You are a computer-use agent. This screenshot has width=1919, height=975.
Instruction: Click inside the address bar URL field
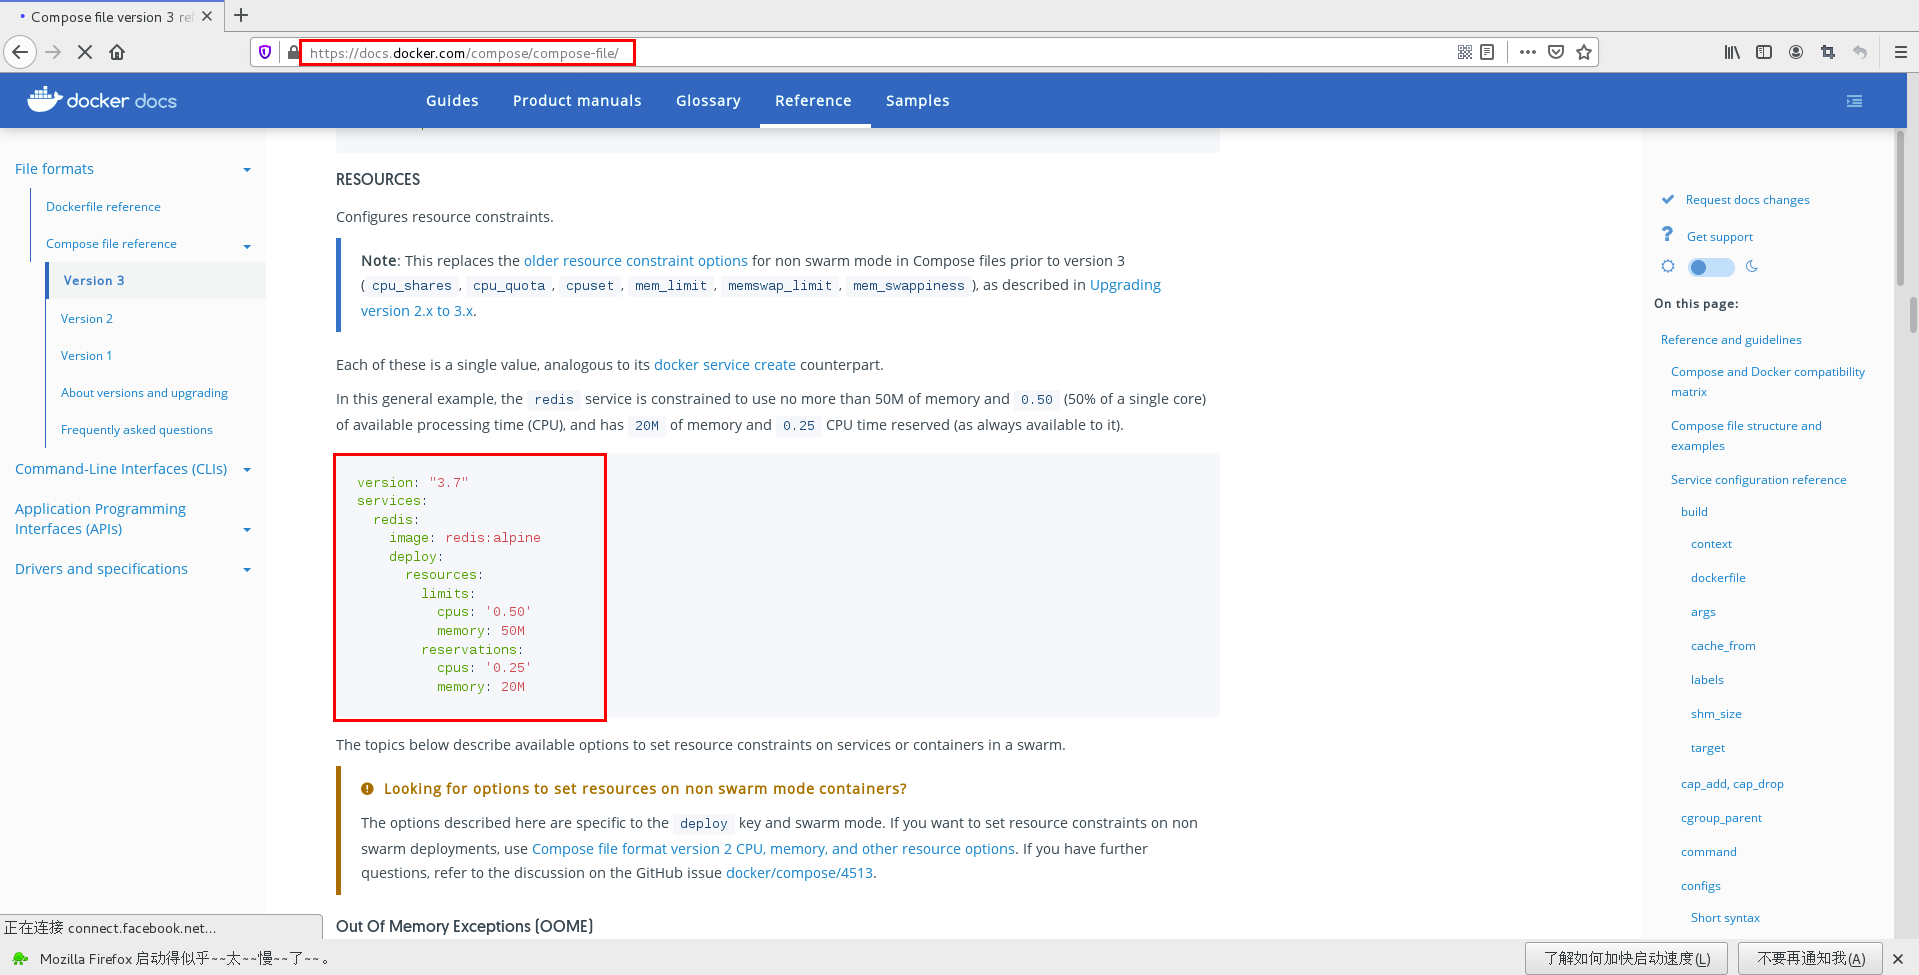coord(467,52)
